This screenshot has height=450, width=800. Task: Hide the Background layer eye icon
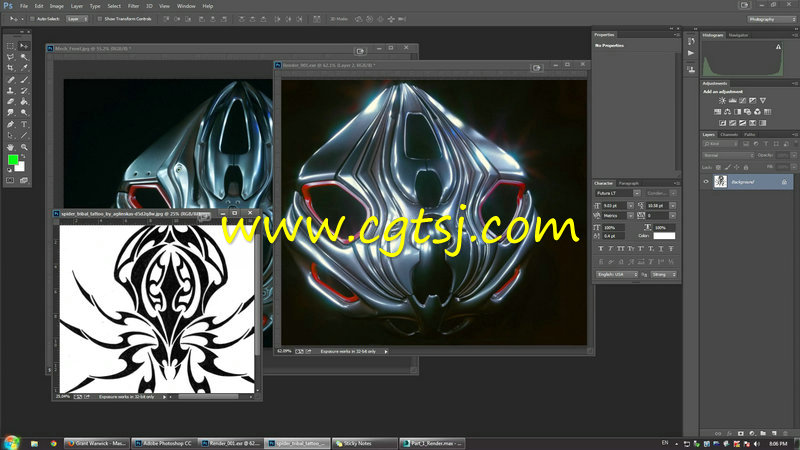706,182
